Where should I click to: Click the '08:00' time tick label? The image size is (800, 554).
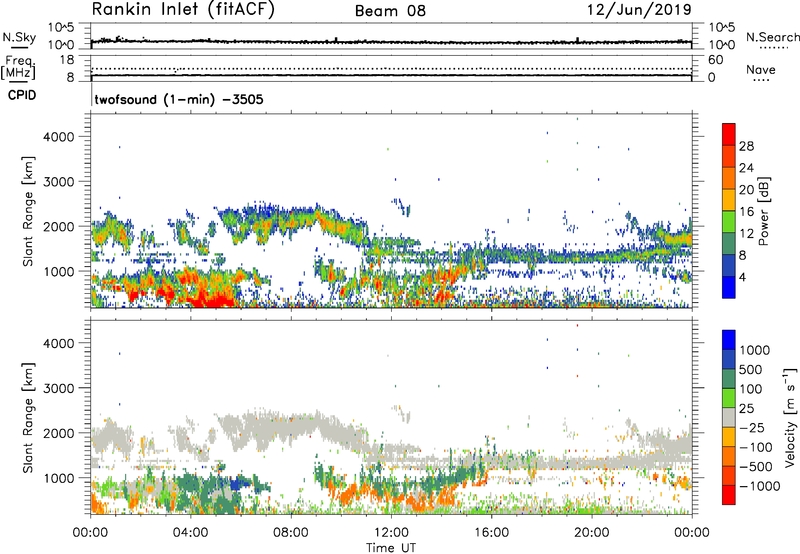291,533
